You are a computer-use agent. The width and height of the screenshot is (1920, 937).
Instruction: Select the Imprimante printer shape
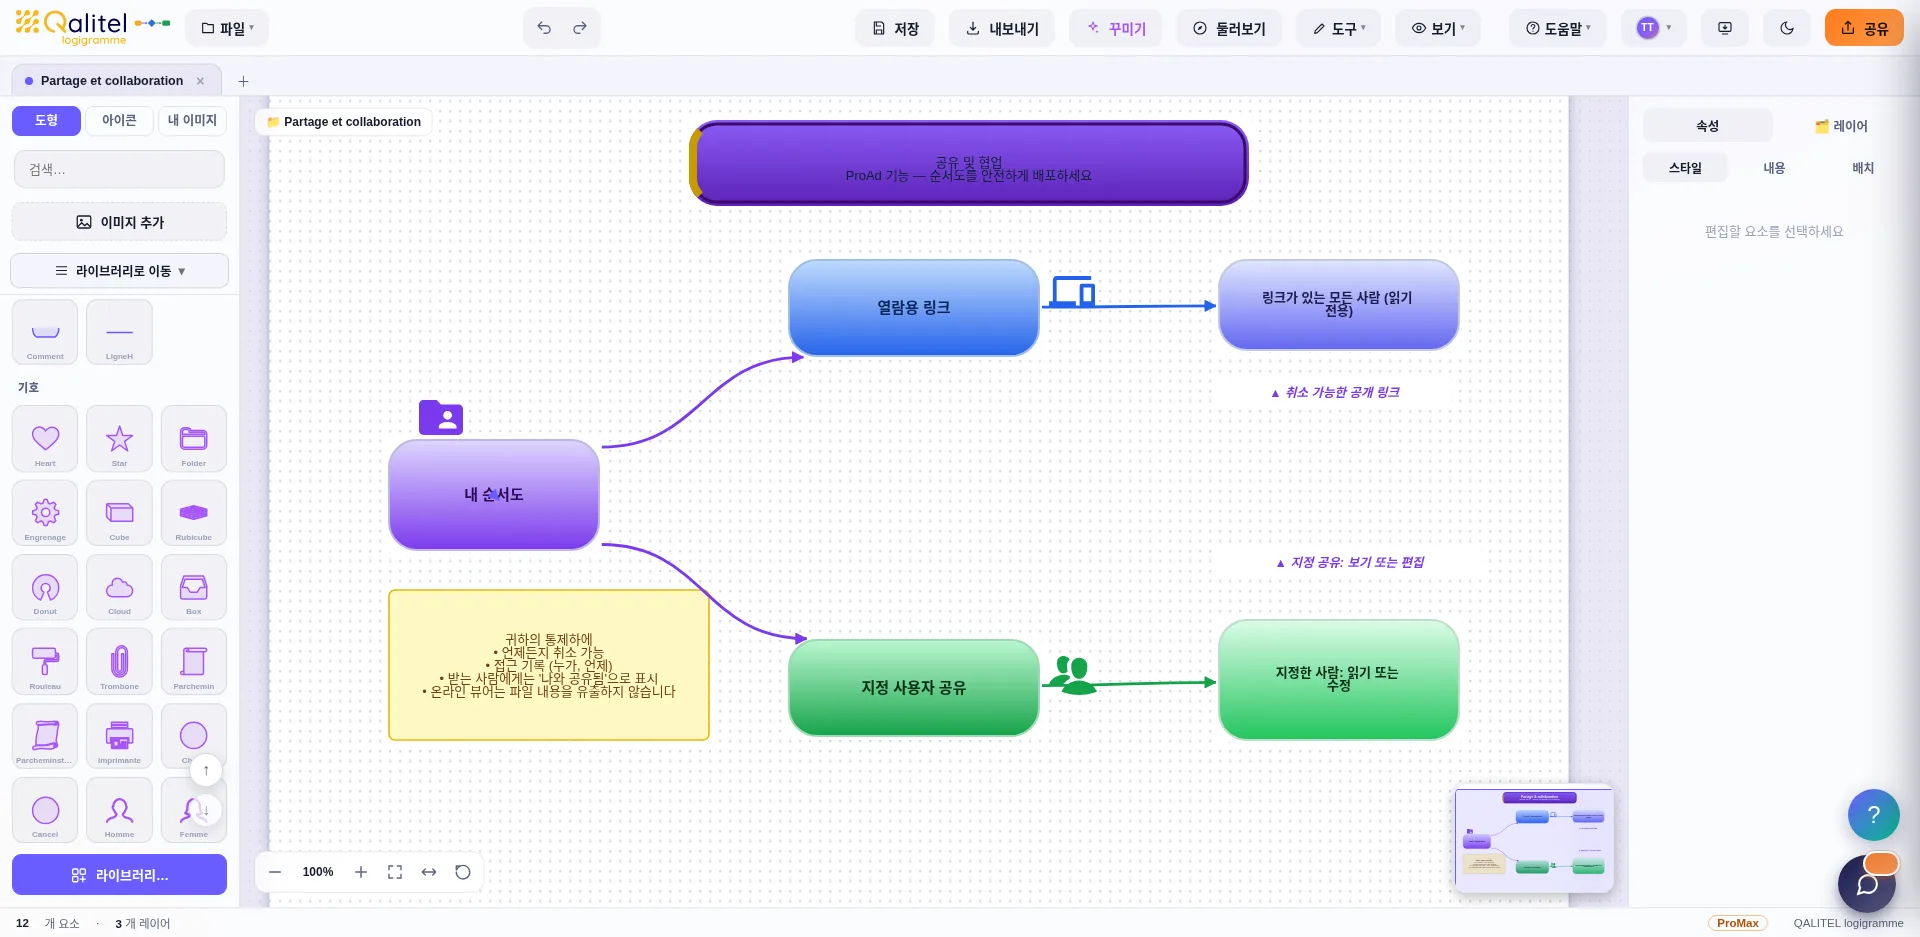pyautogui.click(x=119, y=736)
